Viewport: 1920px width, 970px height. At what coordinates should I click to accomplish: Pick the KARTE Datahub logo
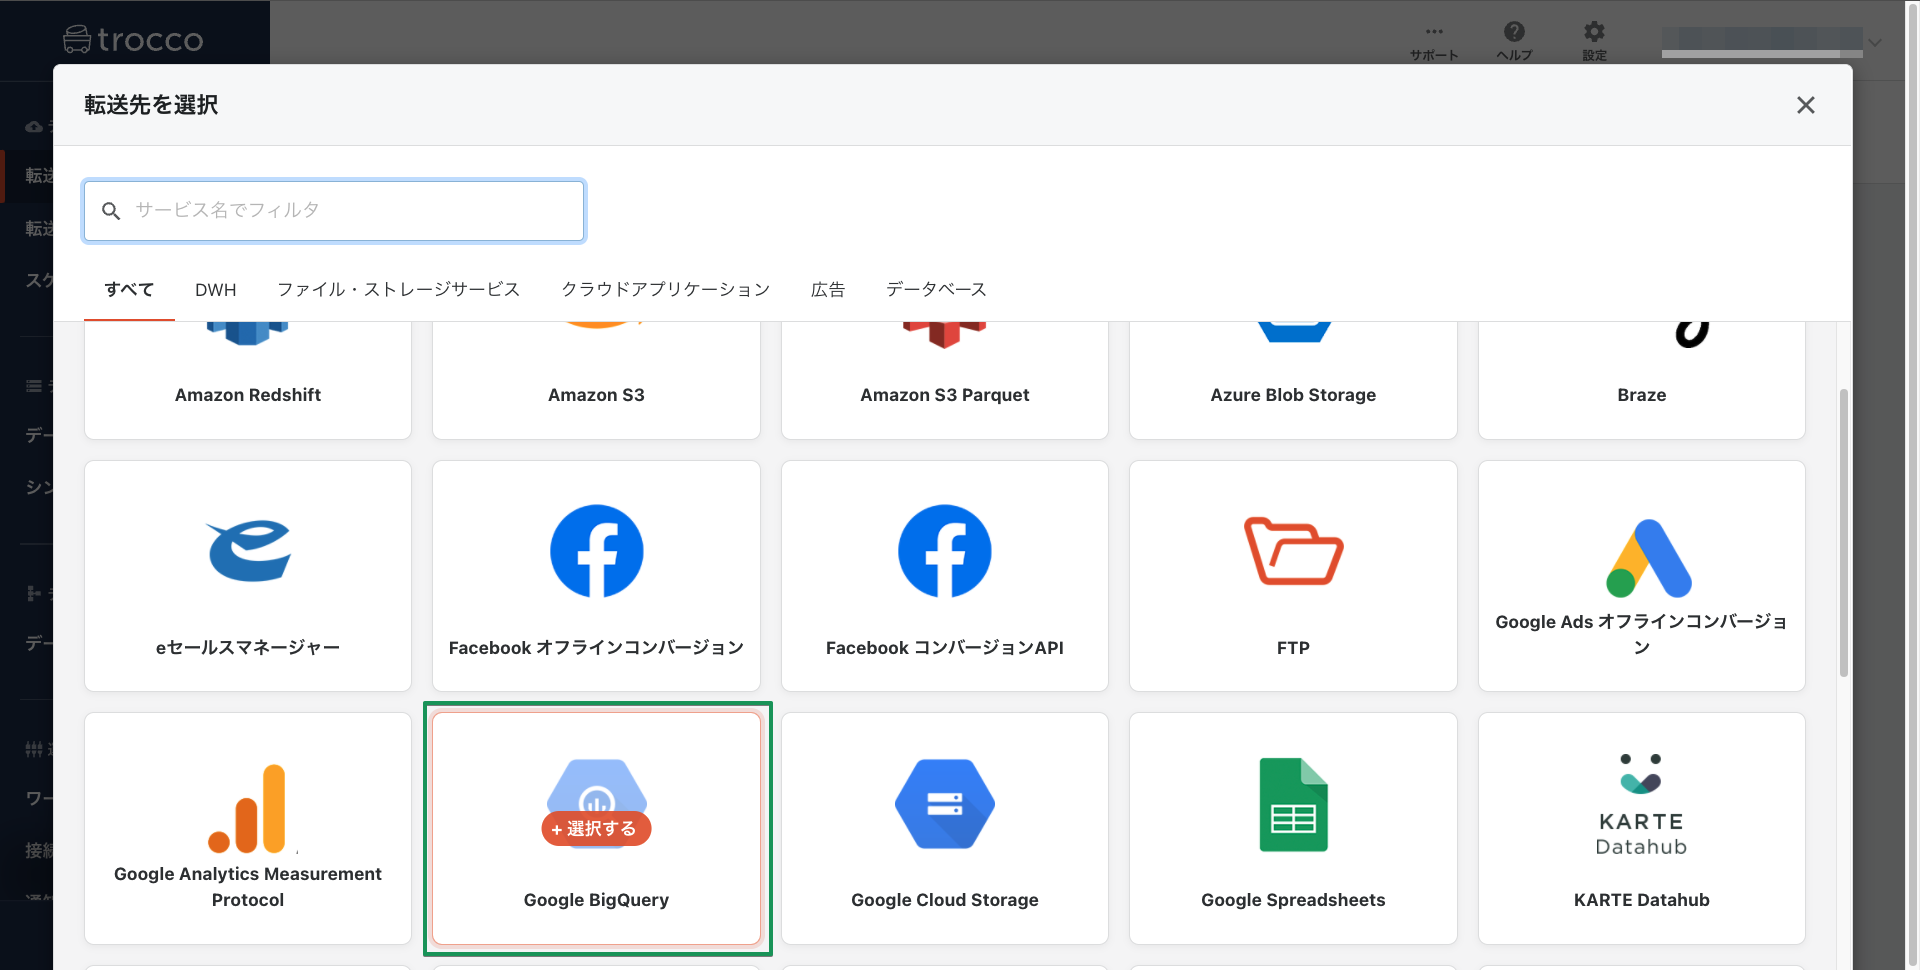(1641, 805)
